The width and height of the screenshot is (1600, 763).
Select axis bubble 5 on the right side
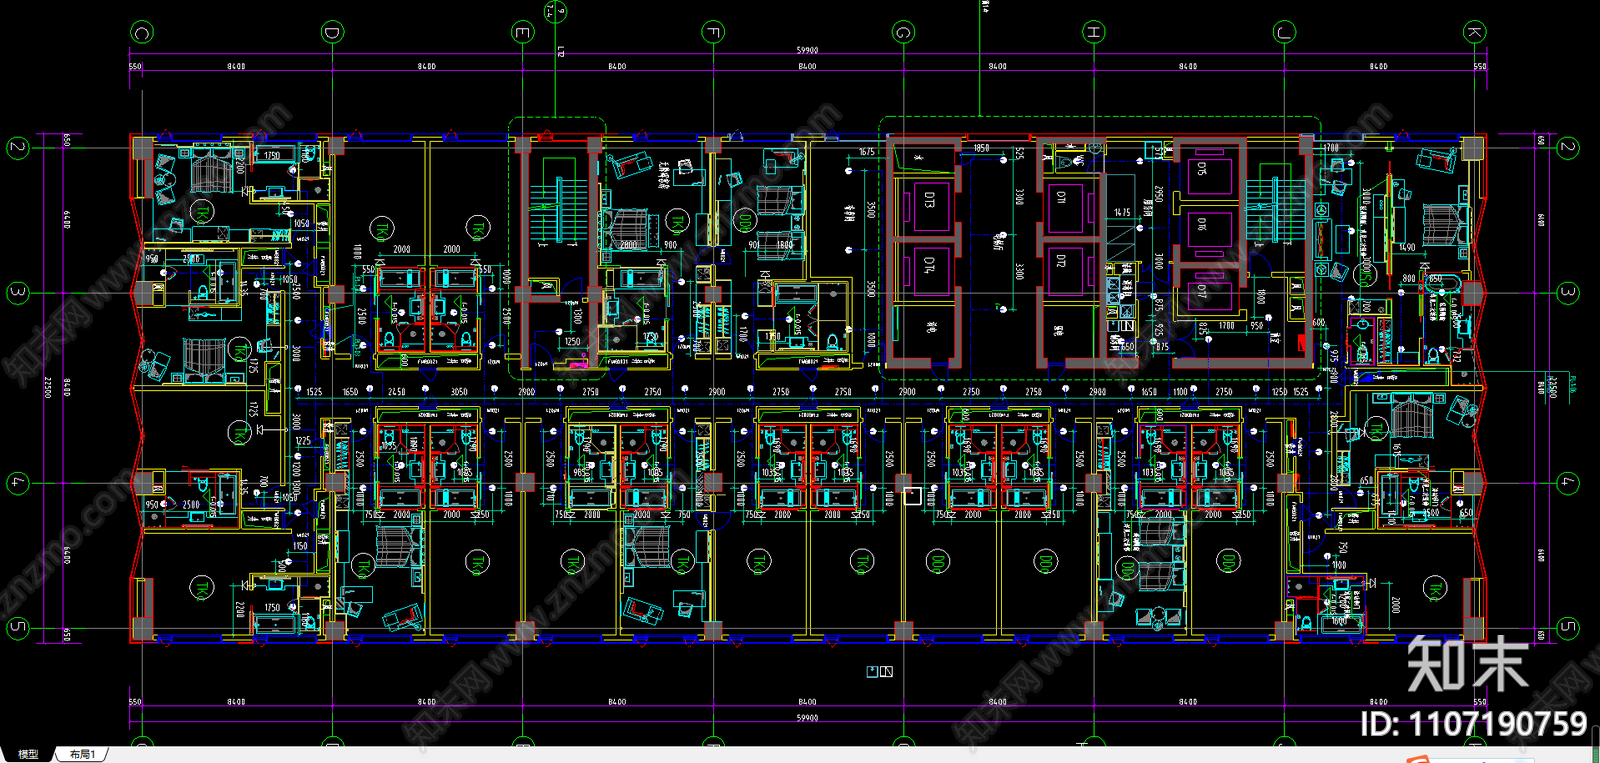(x=1568, y=628)
